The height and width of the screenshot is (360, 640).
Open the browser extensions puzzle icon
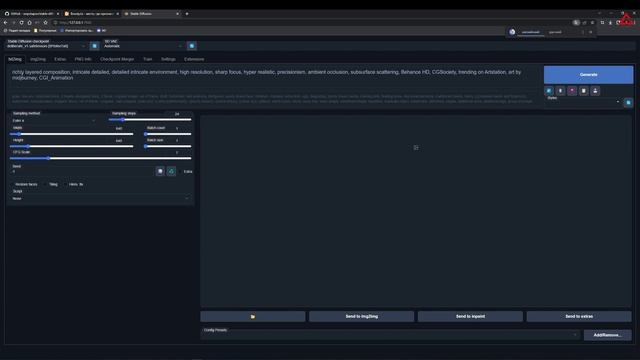tap(602, 22)
